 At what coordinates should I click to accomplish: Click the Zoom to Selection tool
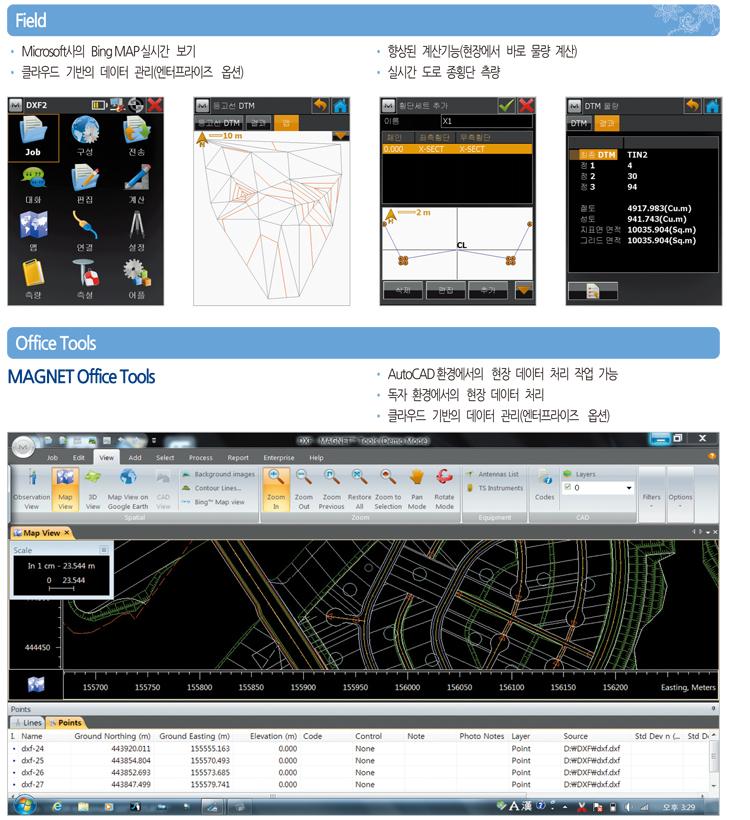(388, 489)
